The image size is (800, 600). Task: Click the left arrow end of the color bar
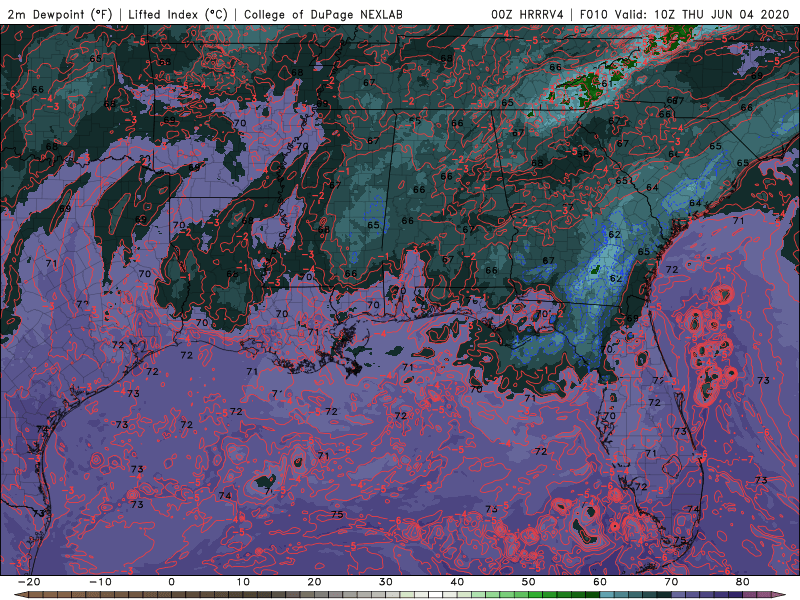tap(19, 595)
